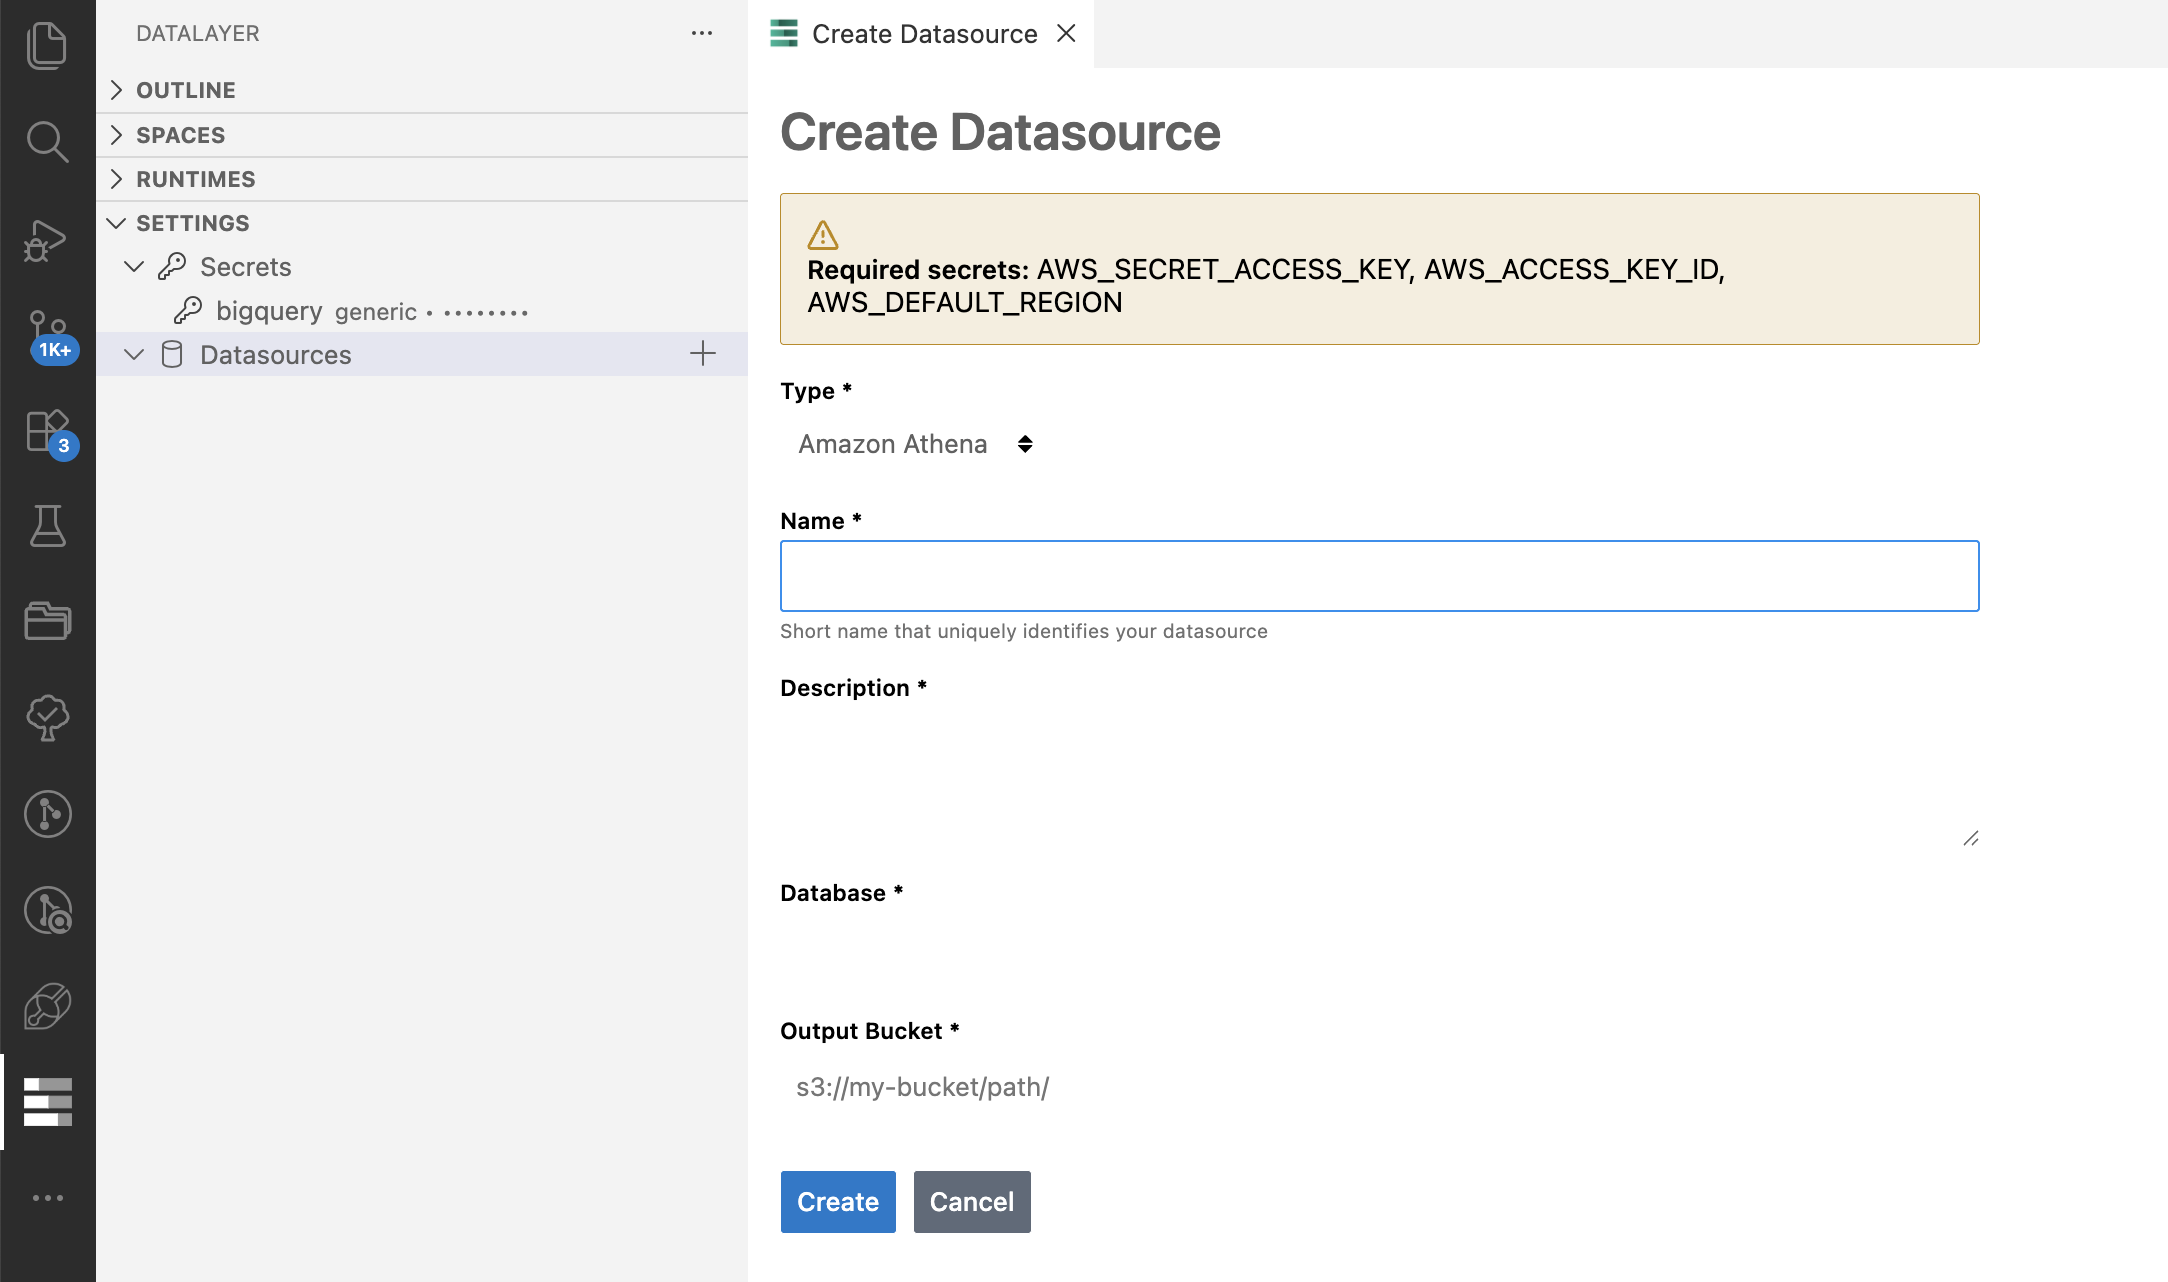Open the Testing flask icon

click(47, 526)
